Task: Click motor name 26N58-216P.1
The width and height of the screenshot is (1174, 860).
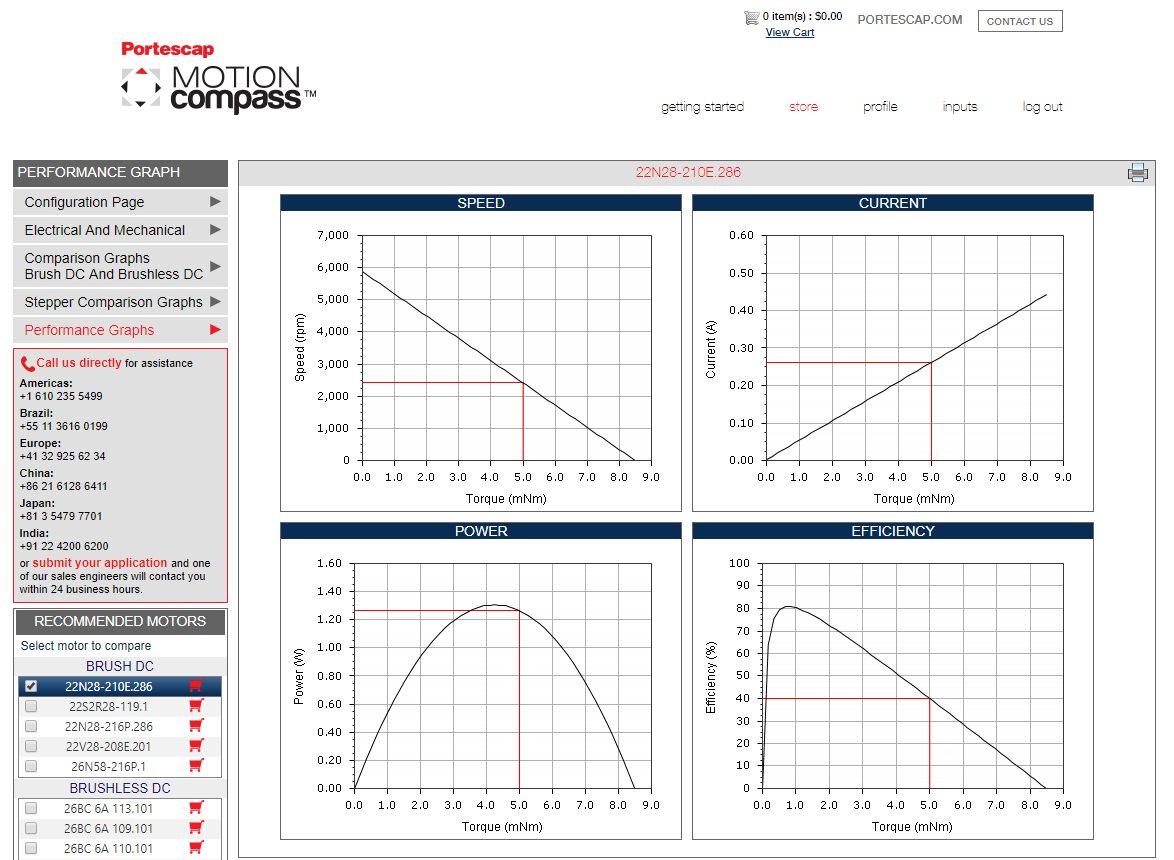Action: coord(109,766)
